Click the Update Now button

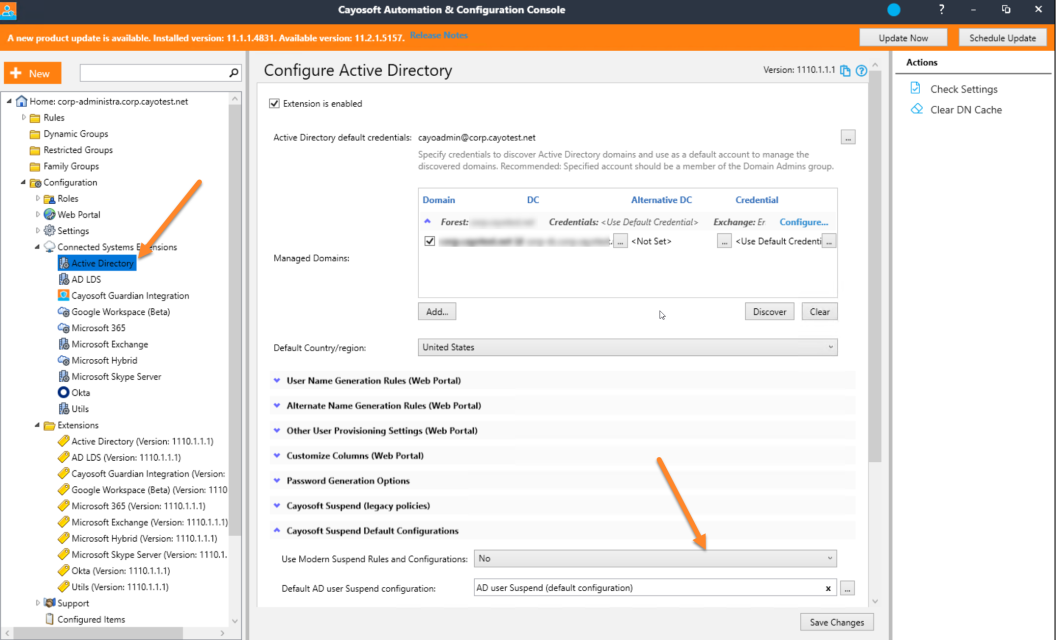coord(903,38)
